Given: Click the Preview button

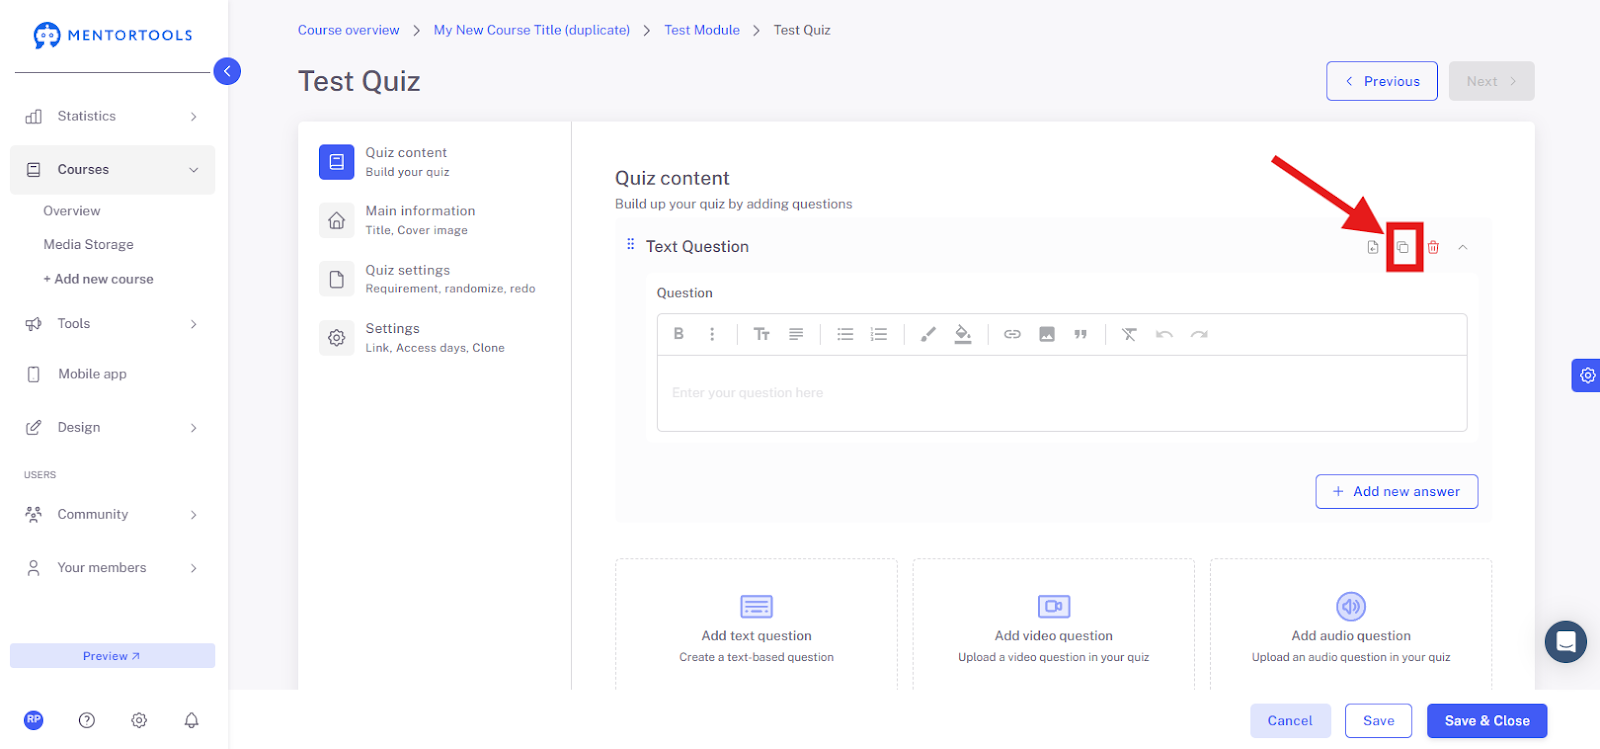Looking at the screenshot, I should [x=112, y=656].
